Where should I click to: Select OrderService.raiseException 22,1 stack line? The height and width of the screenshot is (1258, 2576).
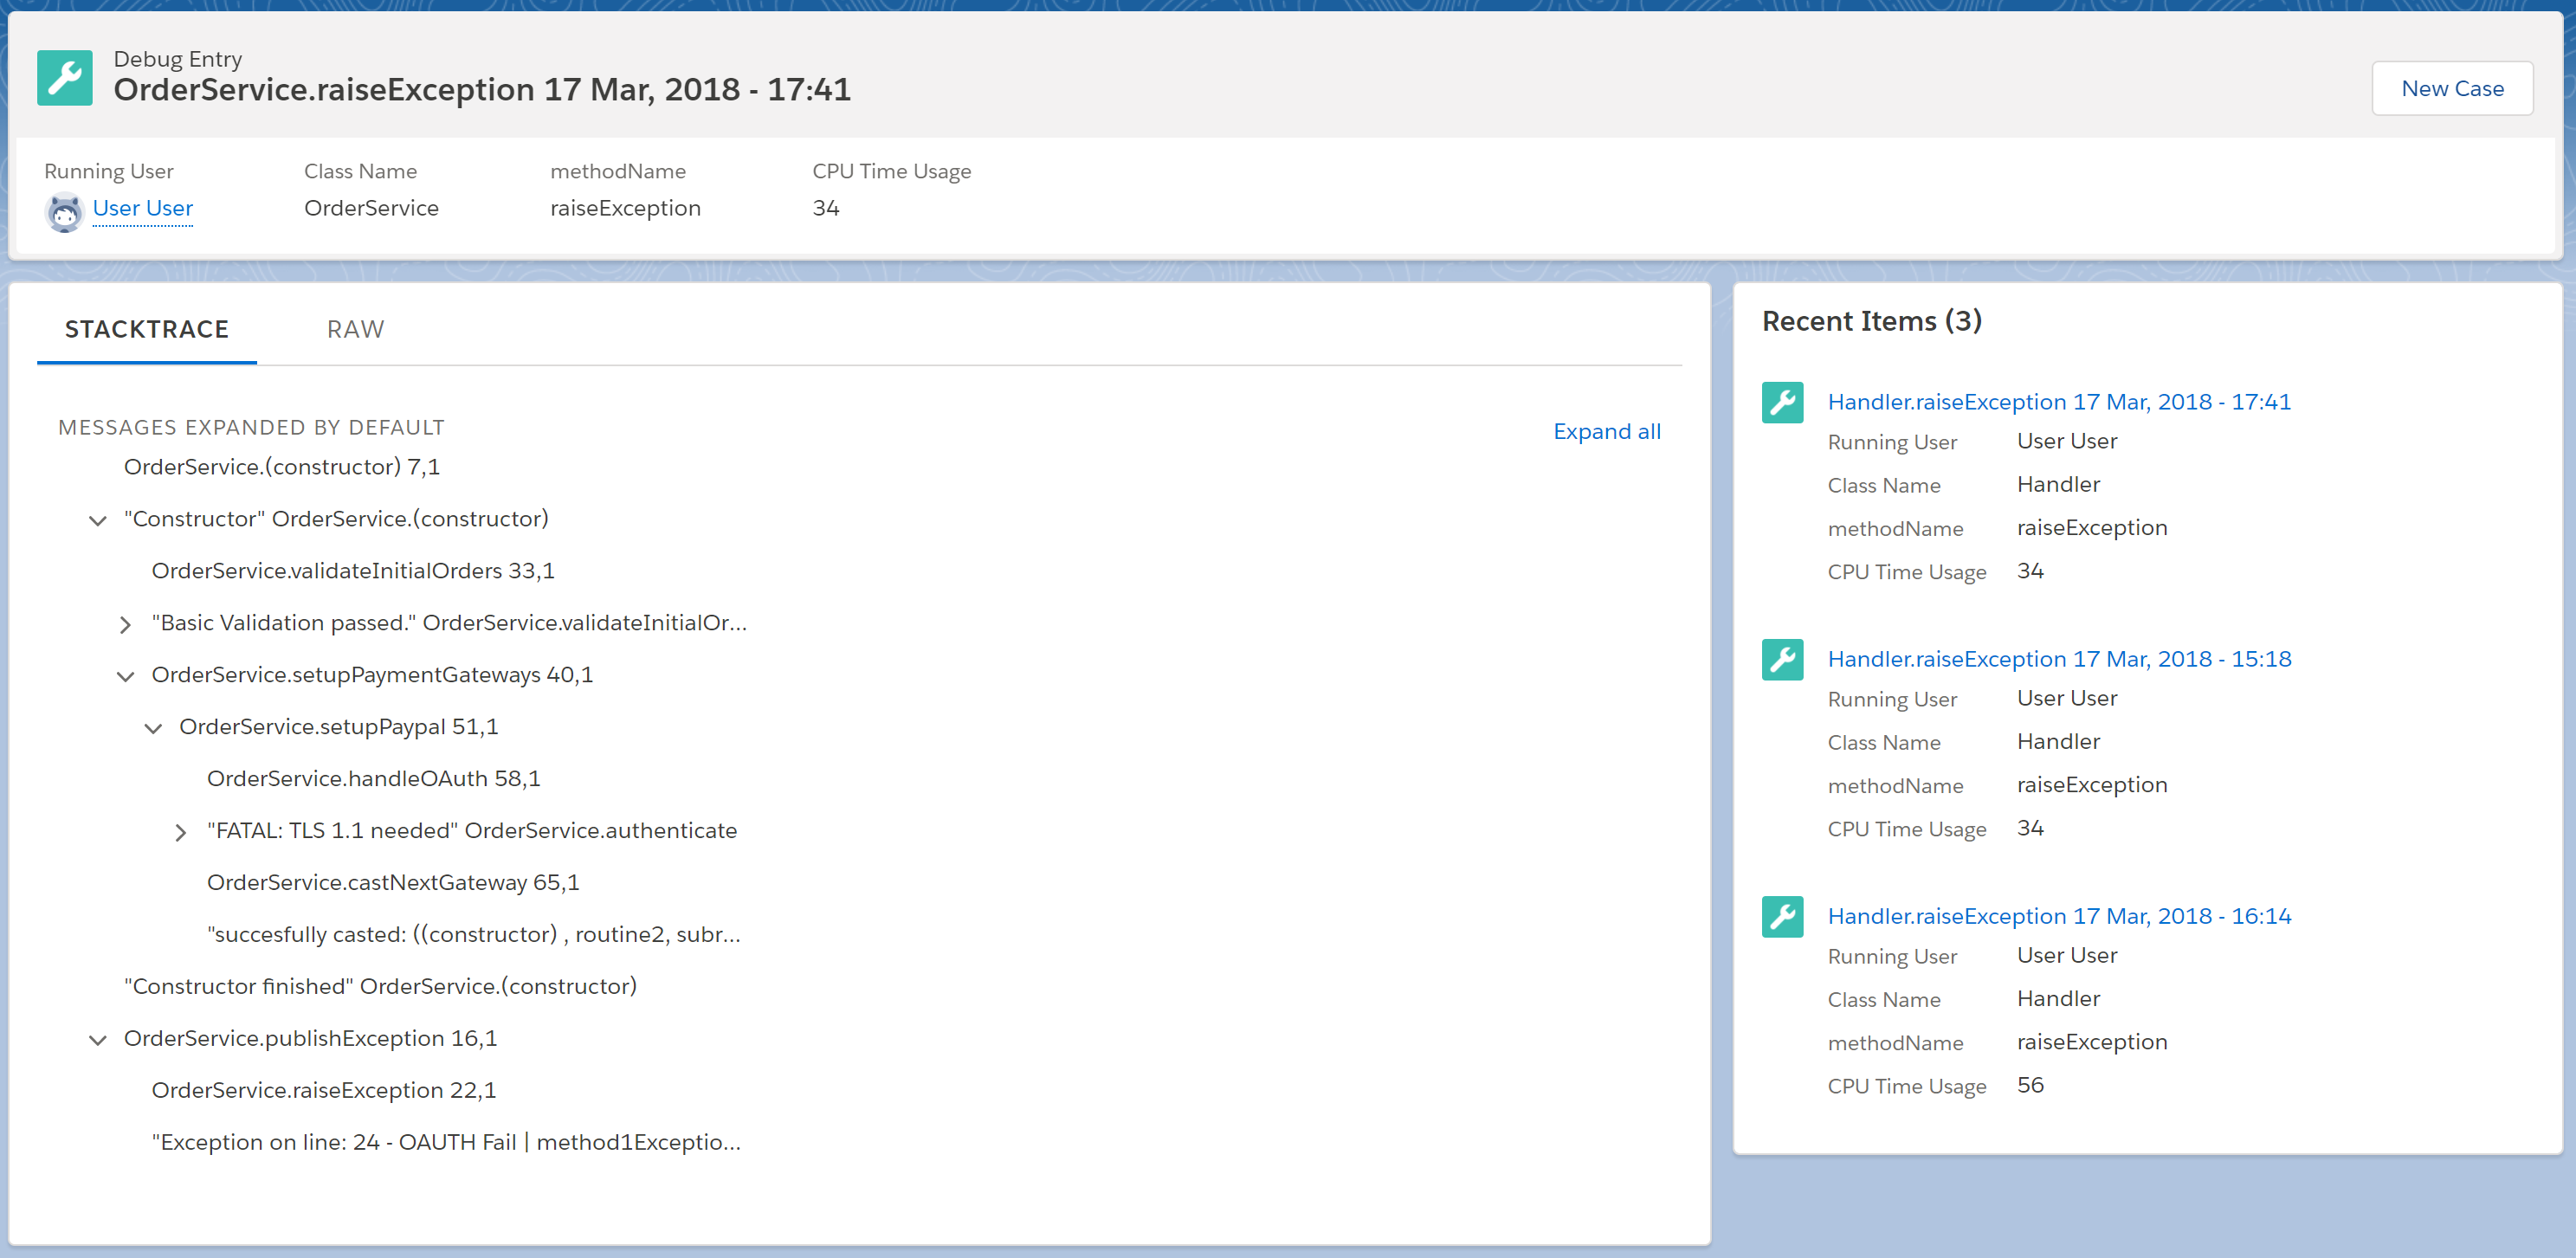tap(323, 1090)
